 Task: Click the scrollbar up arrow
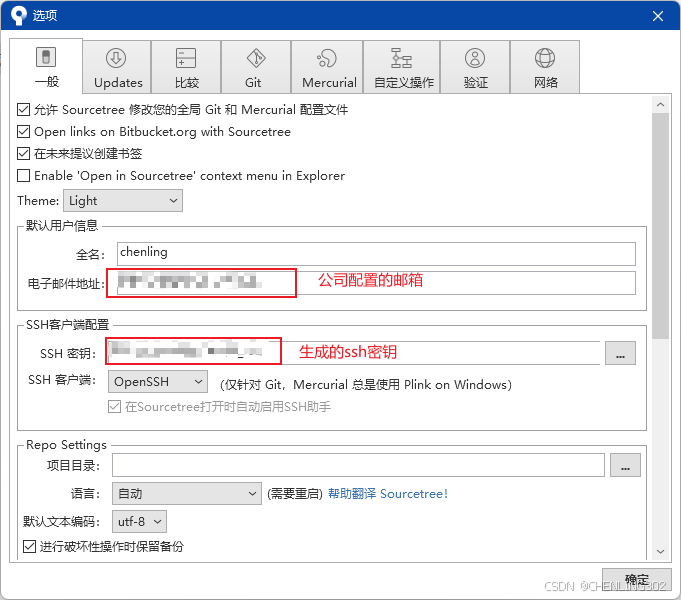tap(661, 105)
